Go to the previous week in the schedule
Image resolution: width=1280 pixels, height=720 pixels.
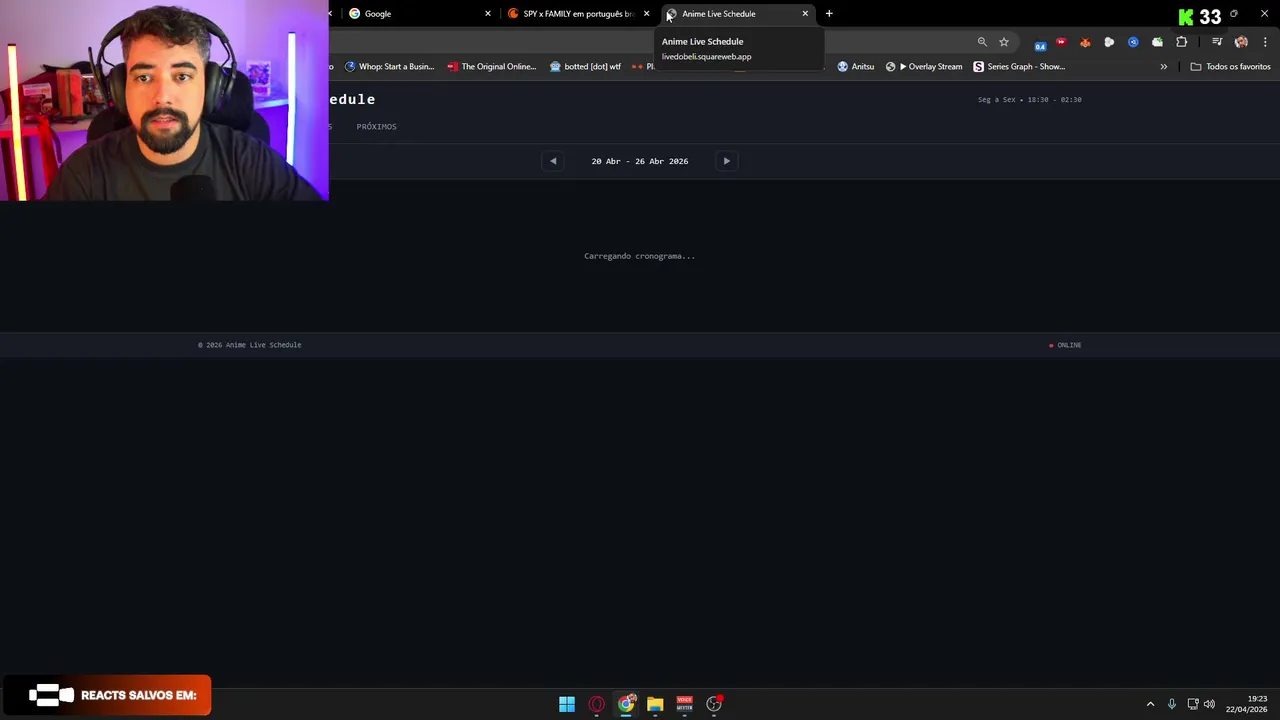(x=553, y=161)
